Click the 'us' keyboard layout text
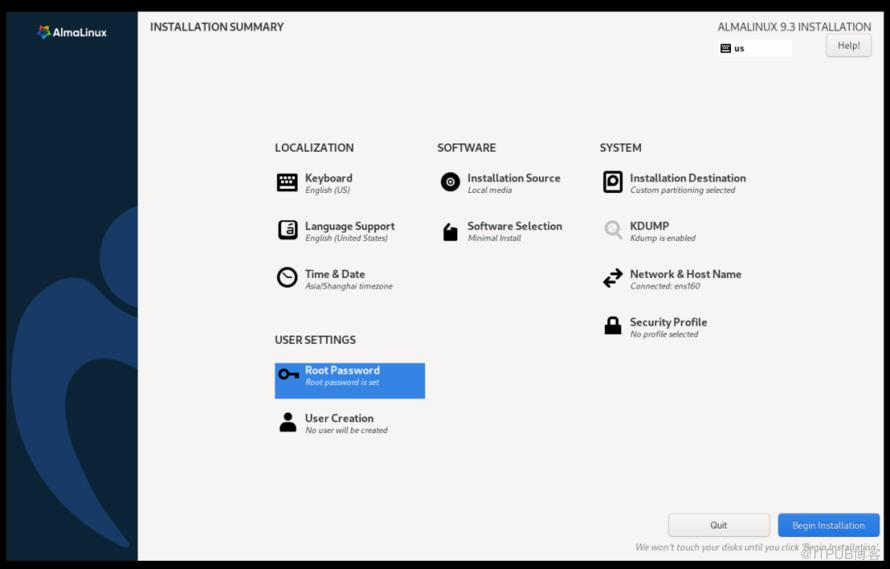 point(739,49)
